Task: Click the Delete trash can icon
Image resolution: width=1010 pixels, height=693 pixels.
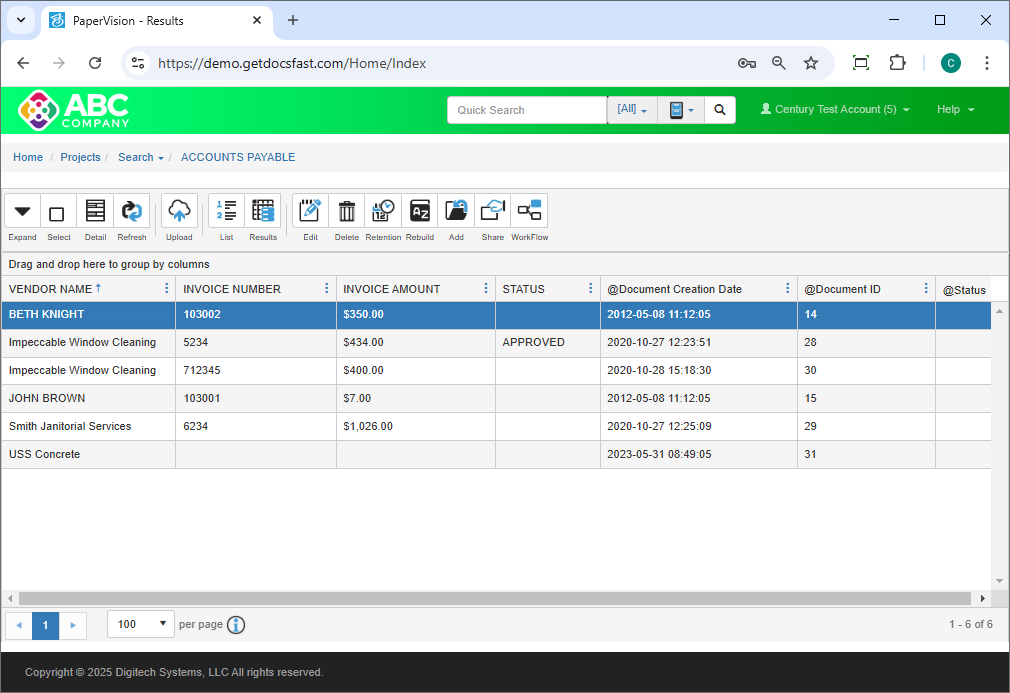Action: pyautogui.click(x=346, y=211)
